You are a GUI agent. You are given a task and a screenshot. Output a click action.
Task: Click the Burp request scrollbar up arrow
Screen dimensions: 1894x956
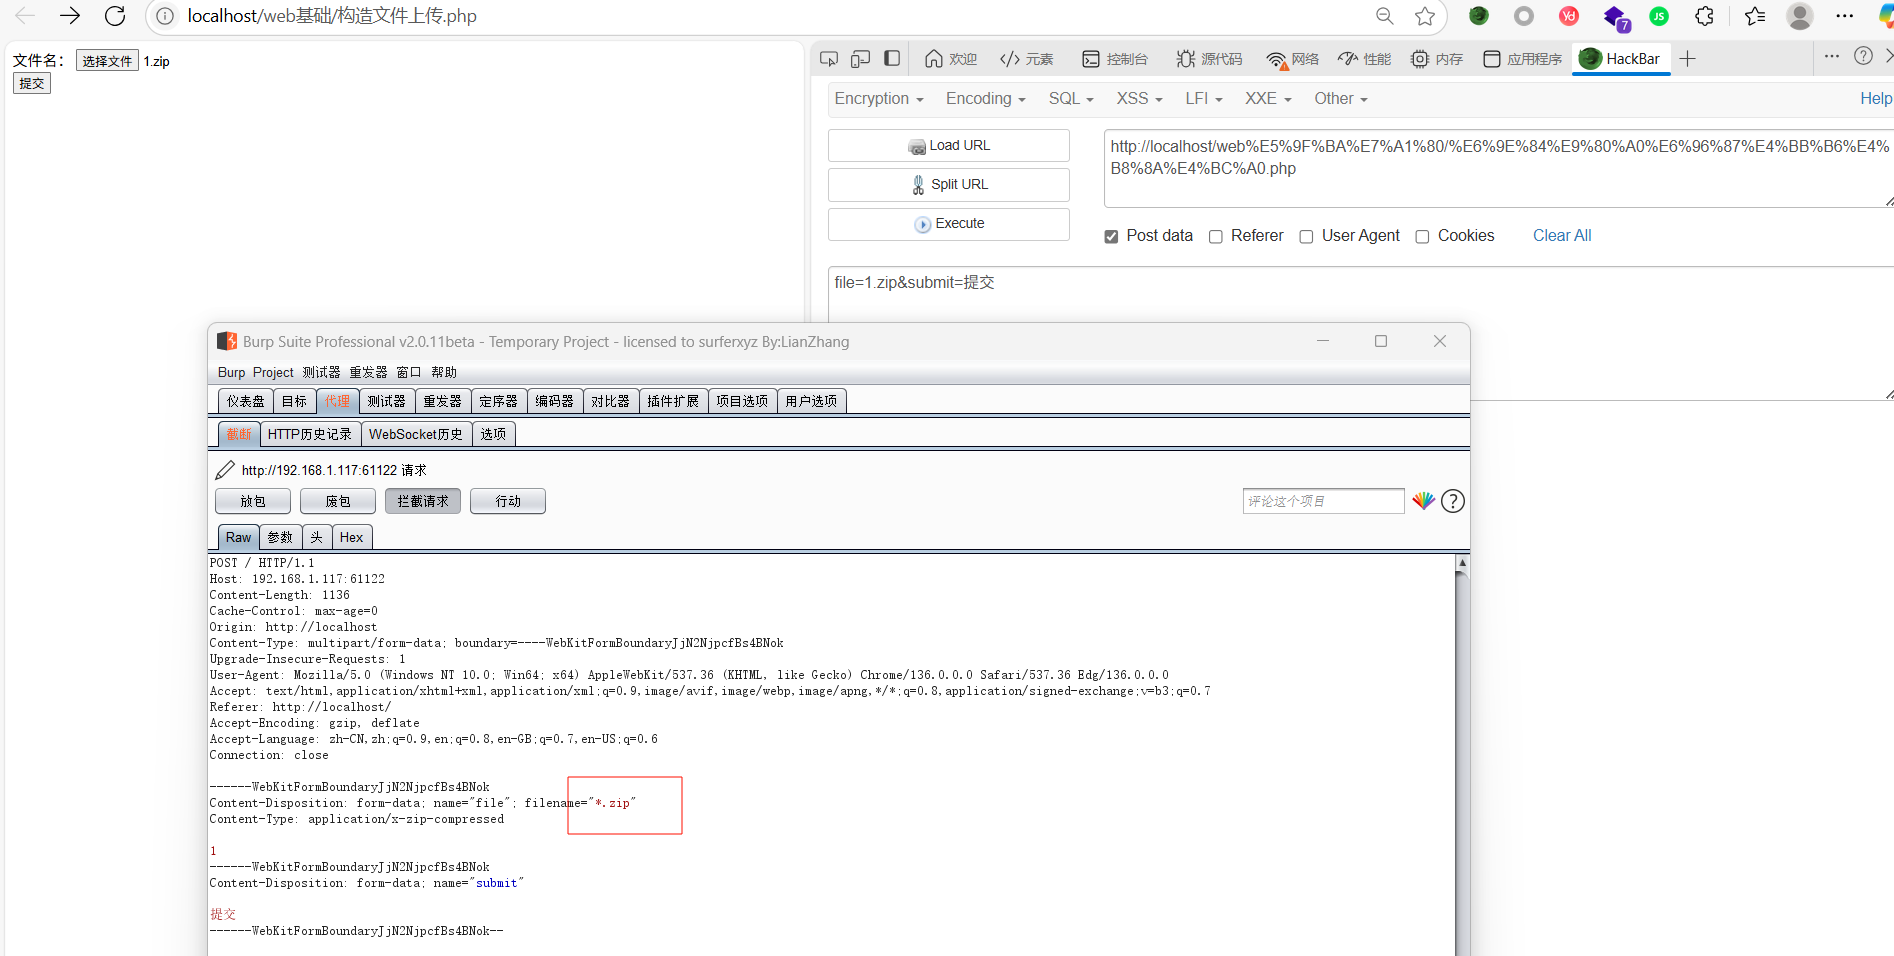1462,563
